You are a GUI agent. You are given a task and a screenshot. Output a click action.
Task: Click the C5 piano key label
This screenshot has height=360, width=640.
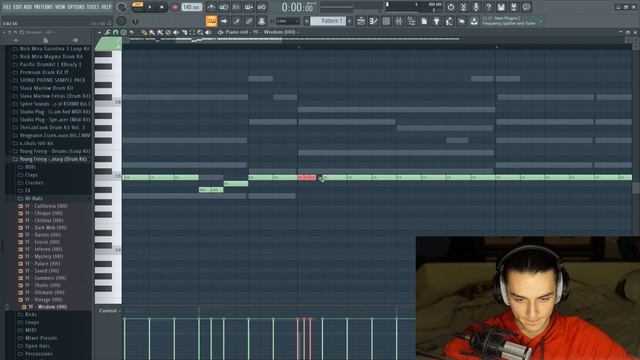118,176
